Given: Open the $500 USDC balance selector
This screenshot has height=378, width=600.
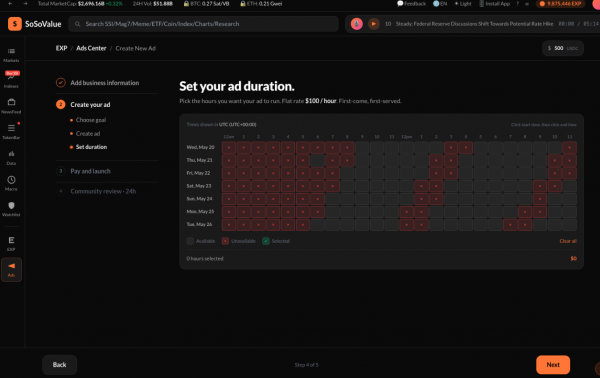Looking at the screenshot, I should pos(562,48).
